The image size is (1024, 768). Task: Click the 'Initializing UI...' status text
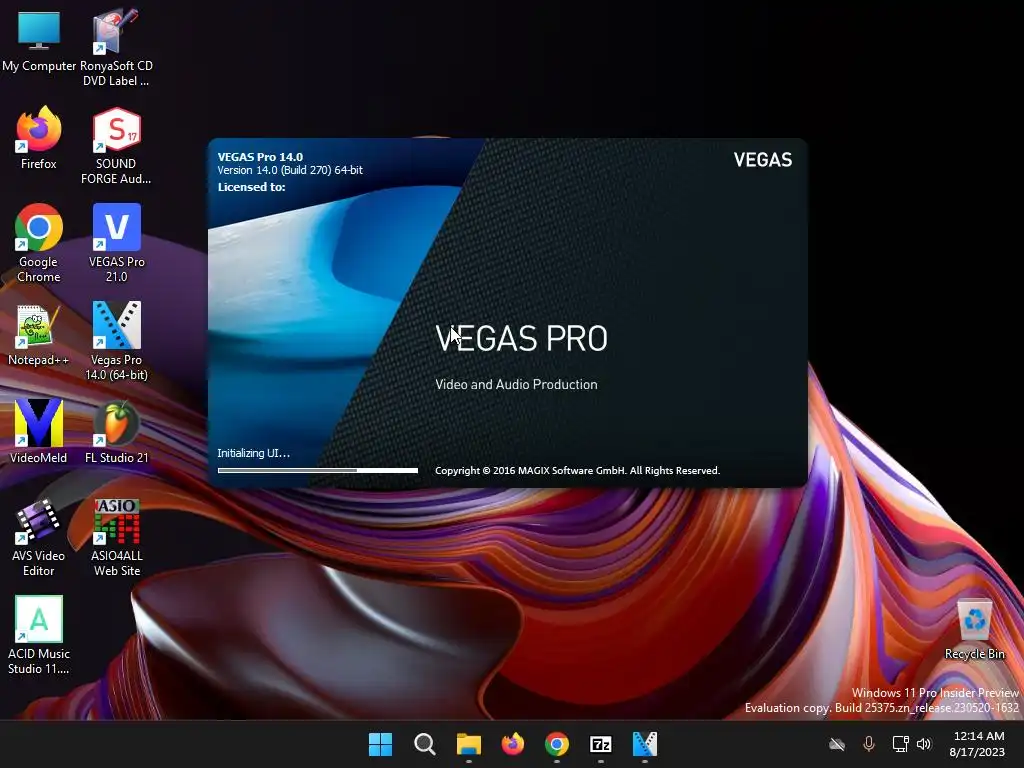253,453
